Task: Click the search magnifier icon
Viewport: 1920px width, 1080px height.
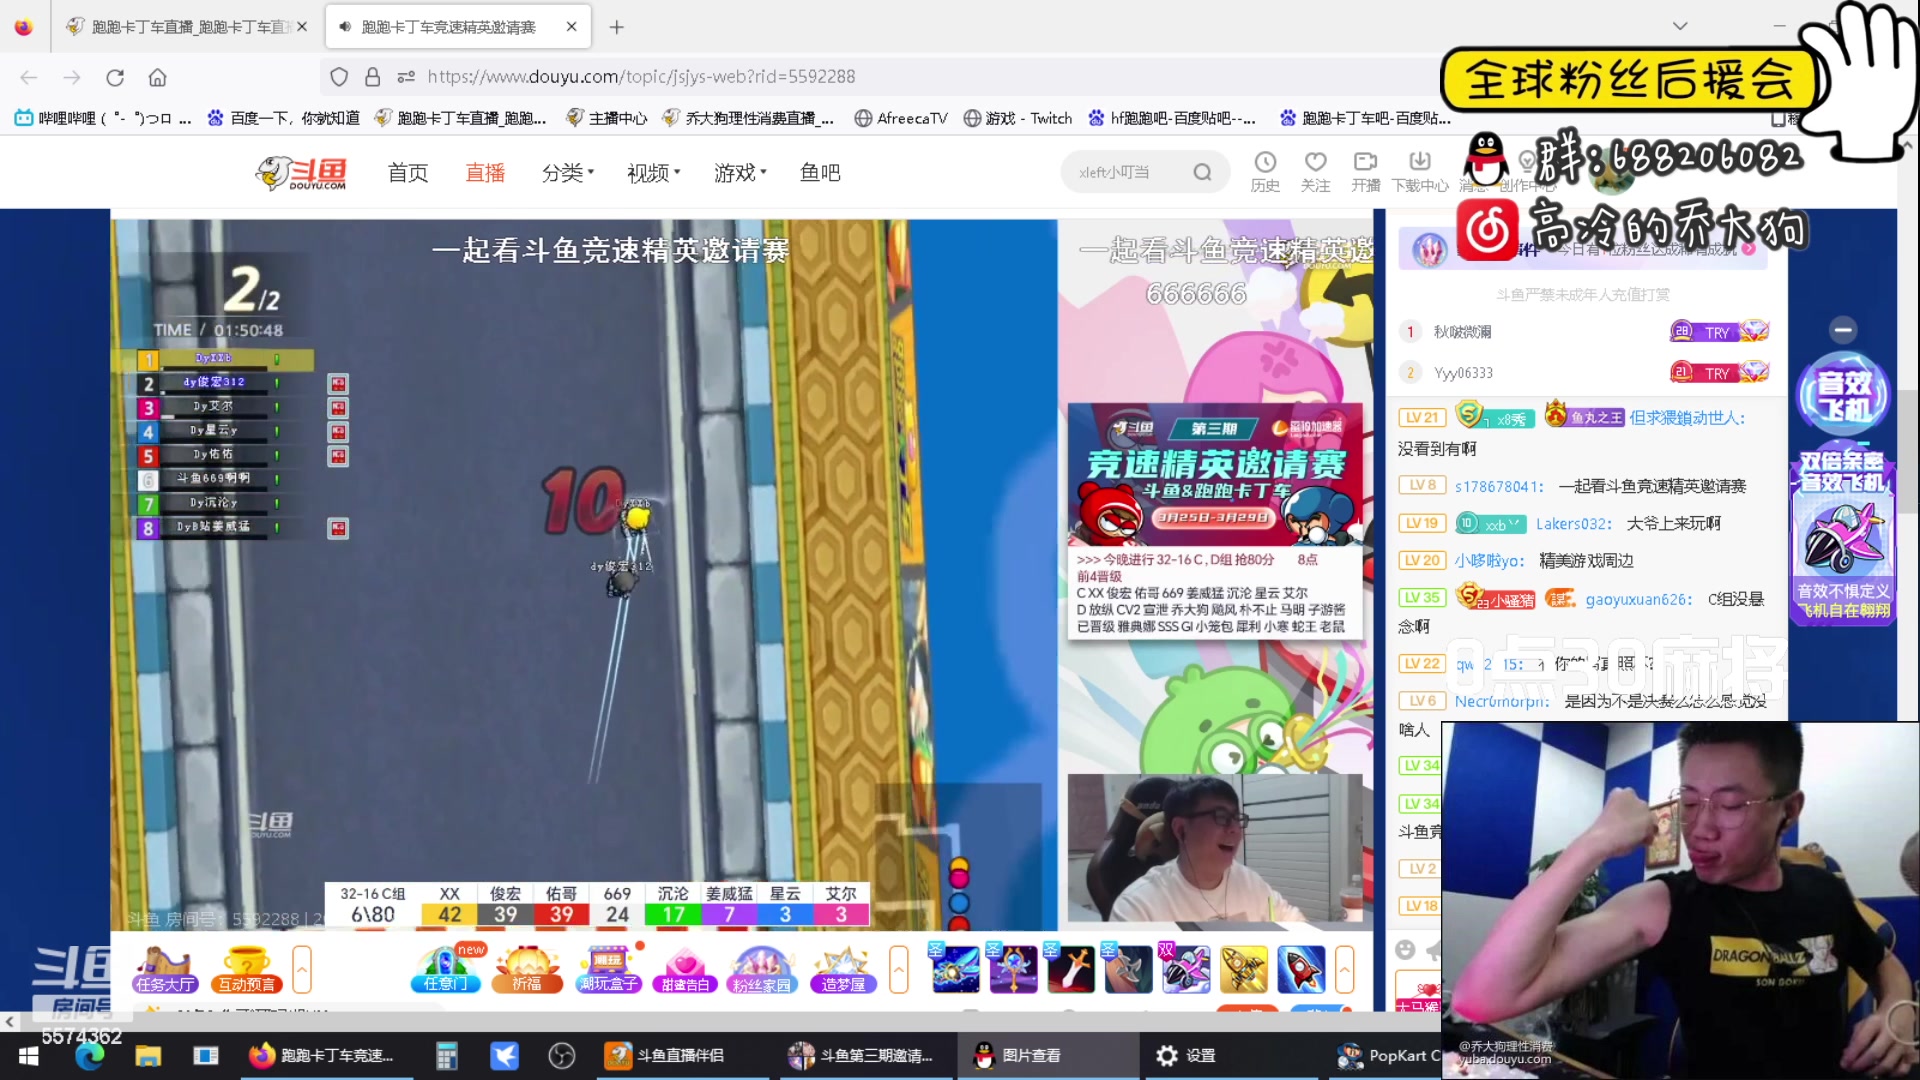Action: coord(1202,172)
